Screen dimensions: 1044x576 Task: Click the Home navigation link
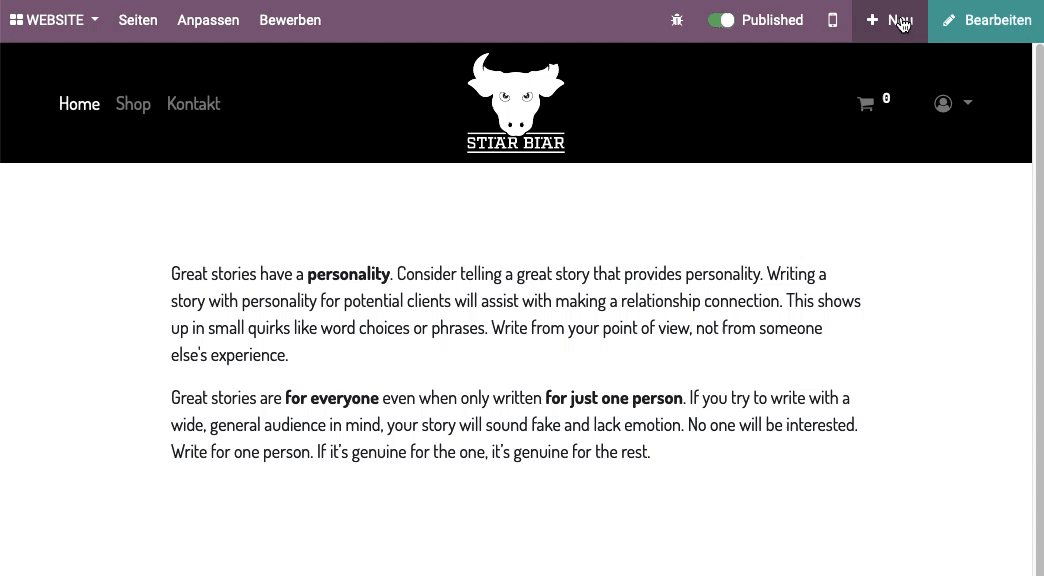click(x=79, y=103)
